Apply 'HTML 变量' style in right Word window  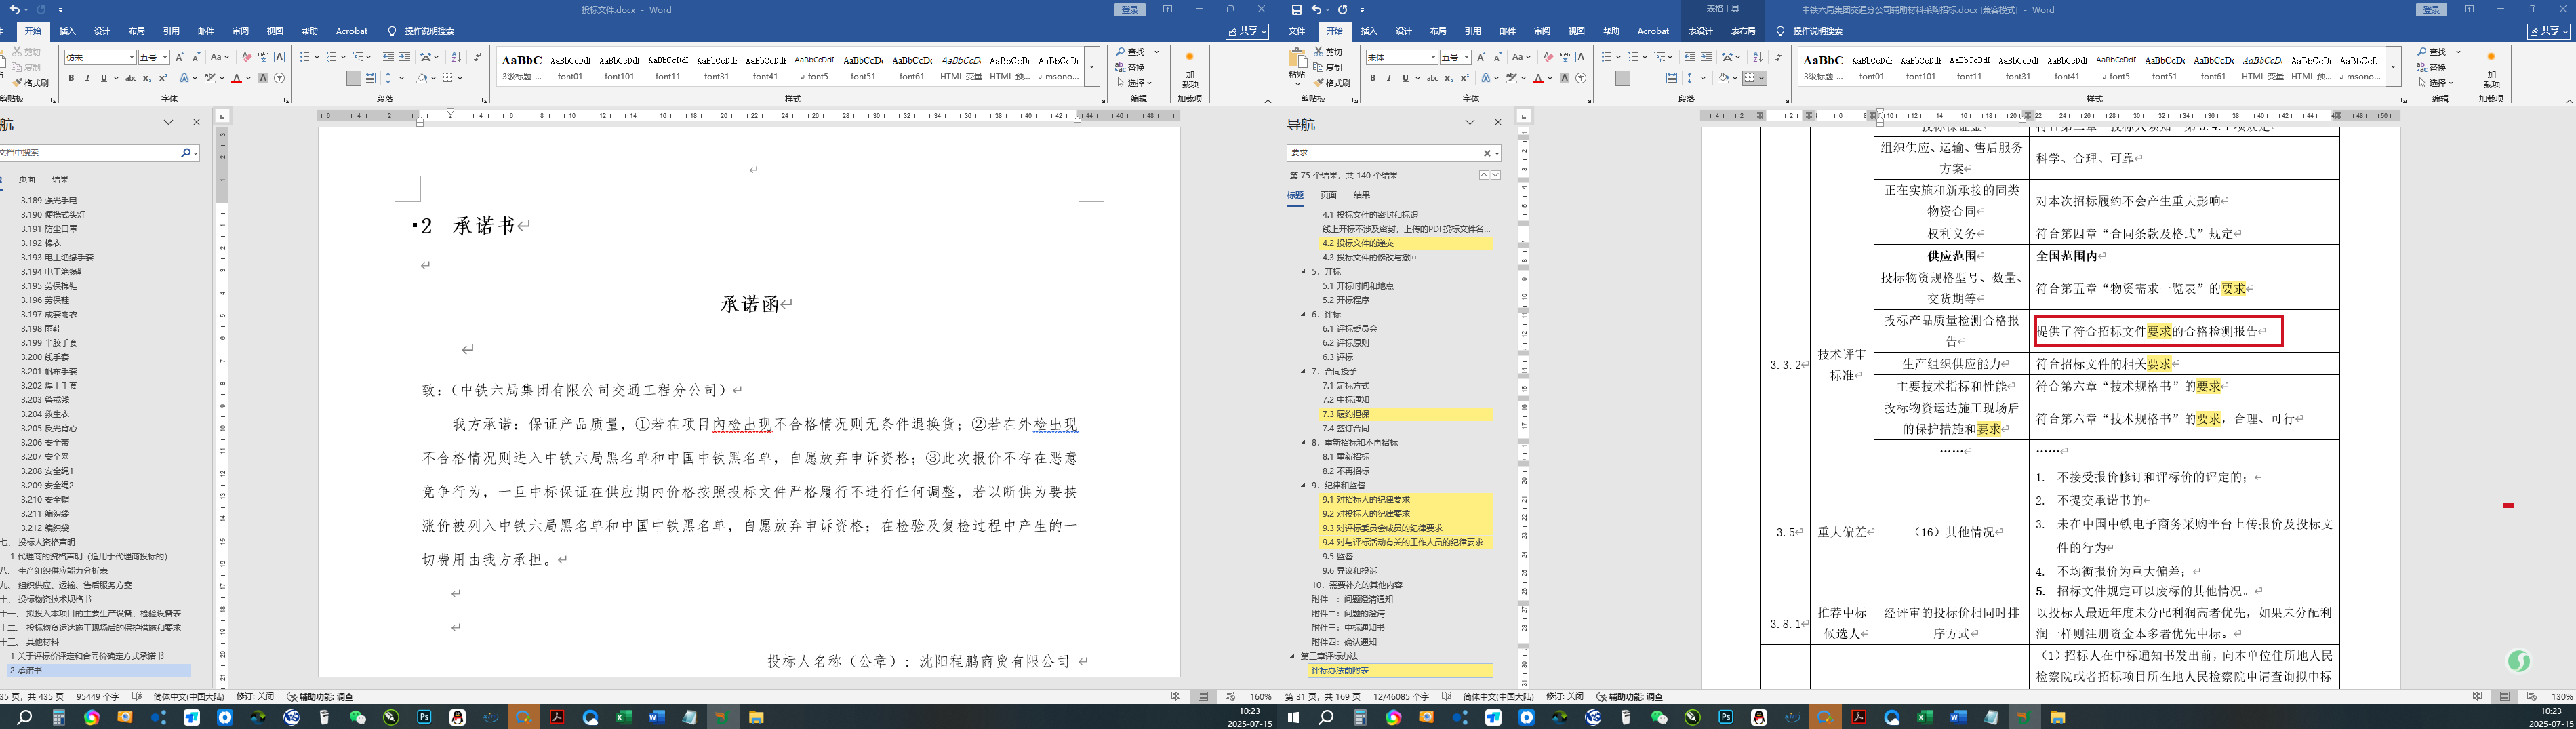[x=2262, y=67]
